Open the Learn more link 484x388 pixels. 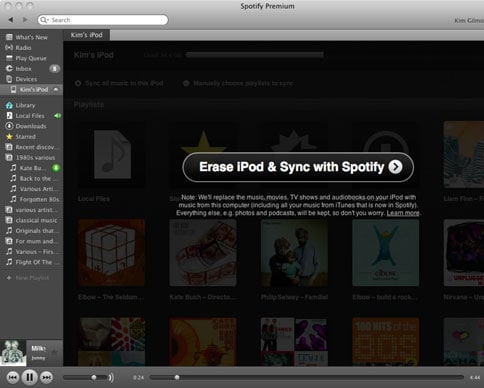(403, 213)
